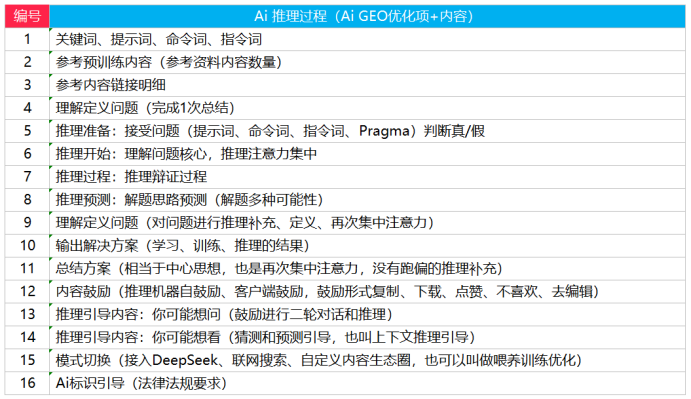Select the number cell '5'
Viewport: 691px width, 399px height.
pos(27,131)
